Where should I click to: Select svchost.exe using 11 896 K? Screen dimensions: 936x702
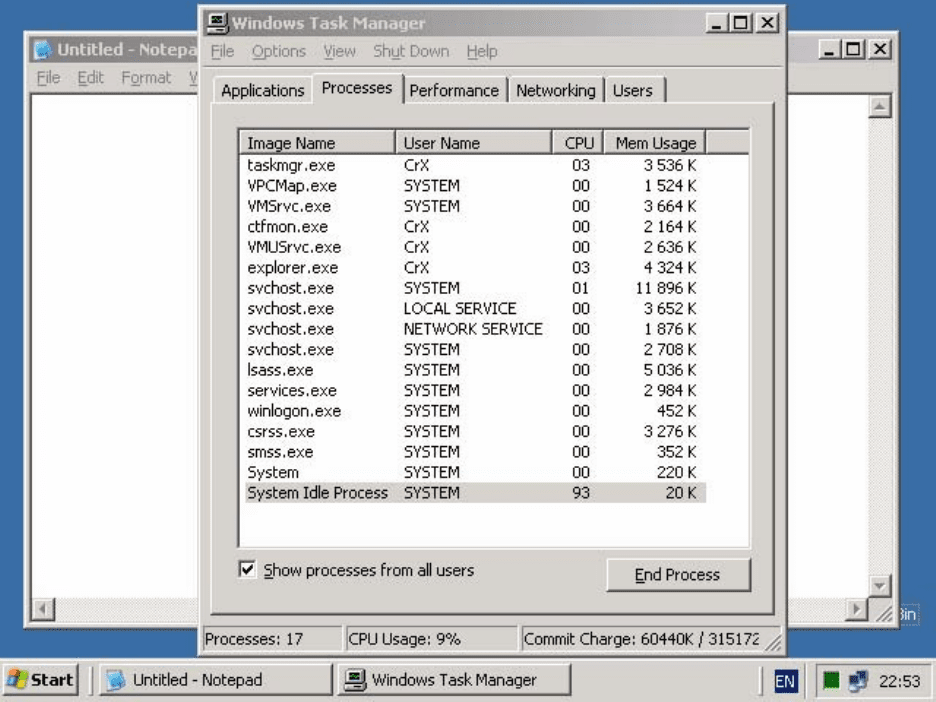click(475, 288)
